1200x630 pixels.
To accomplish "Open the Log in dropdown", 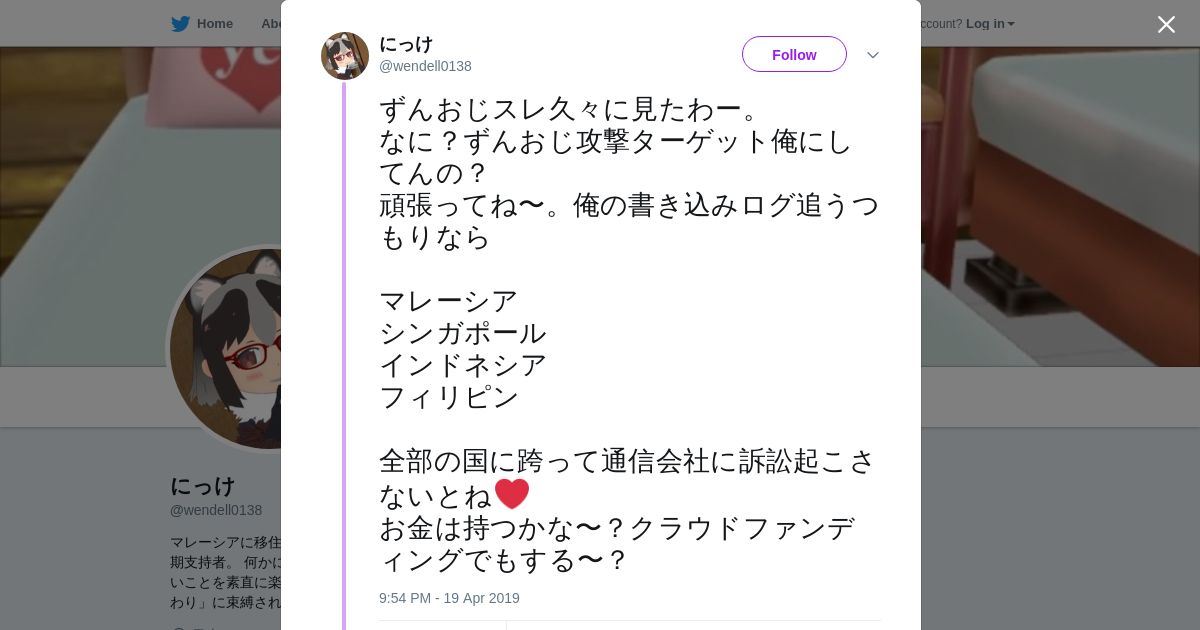I will click(985, 24).
